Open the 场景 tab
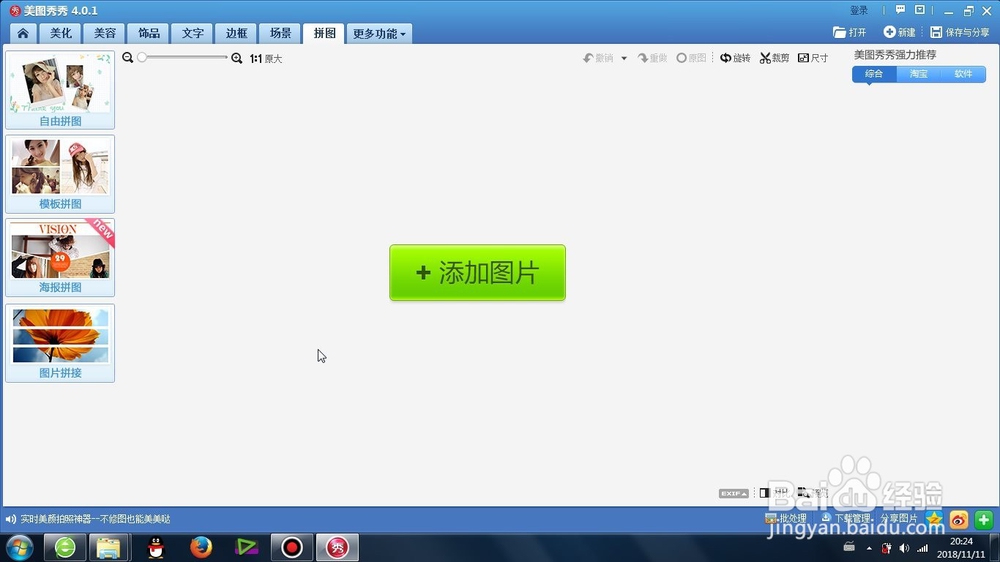 tap(280, 33)
